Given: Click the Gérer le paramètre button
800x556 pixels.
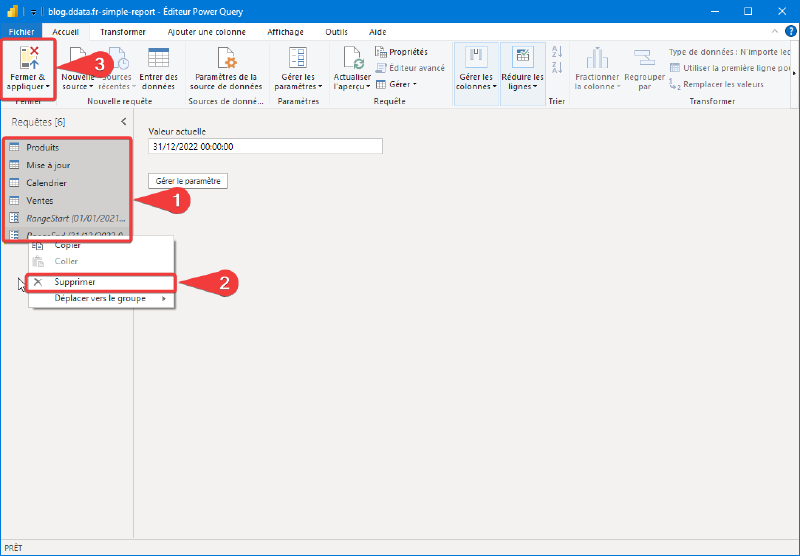Looking at the screenshot, I should (188, 181).
